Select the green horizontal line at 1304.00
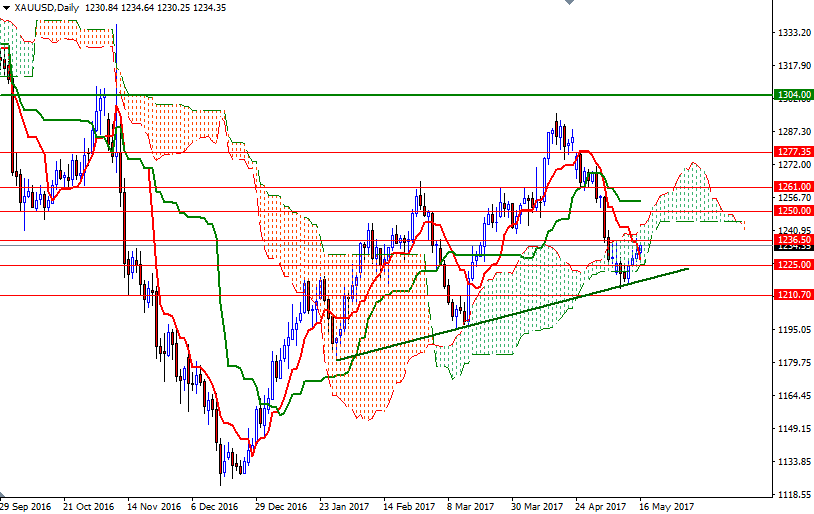 pyautogui.click(x=400, y=95)
